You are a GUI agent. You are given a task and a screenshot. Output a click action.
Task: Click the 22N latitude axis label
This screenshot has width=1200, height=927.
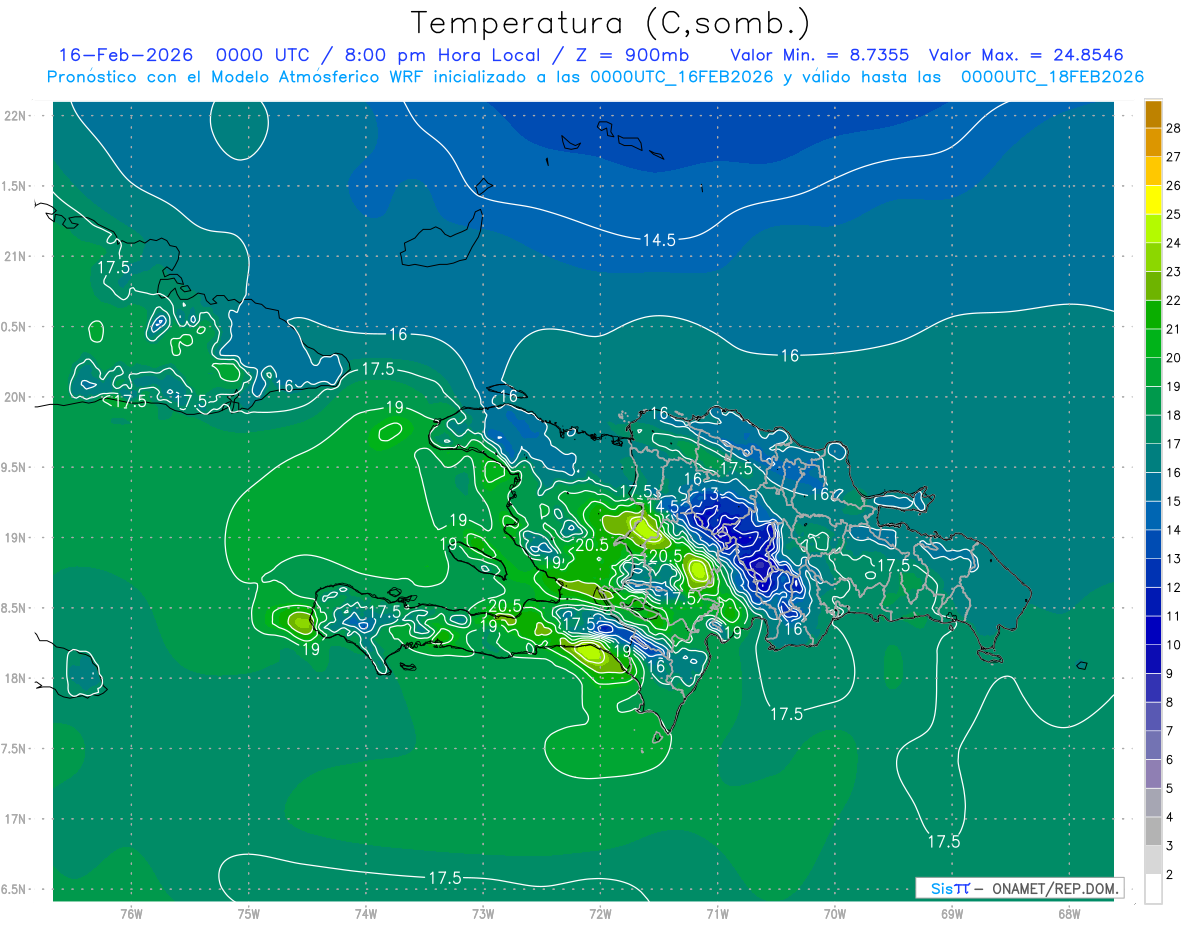[x=16, y=116]
